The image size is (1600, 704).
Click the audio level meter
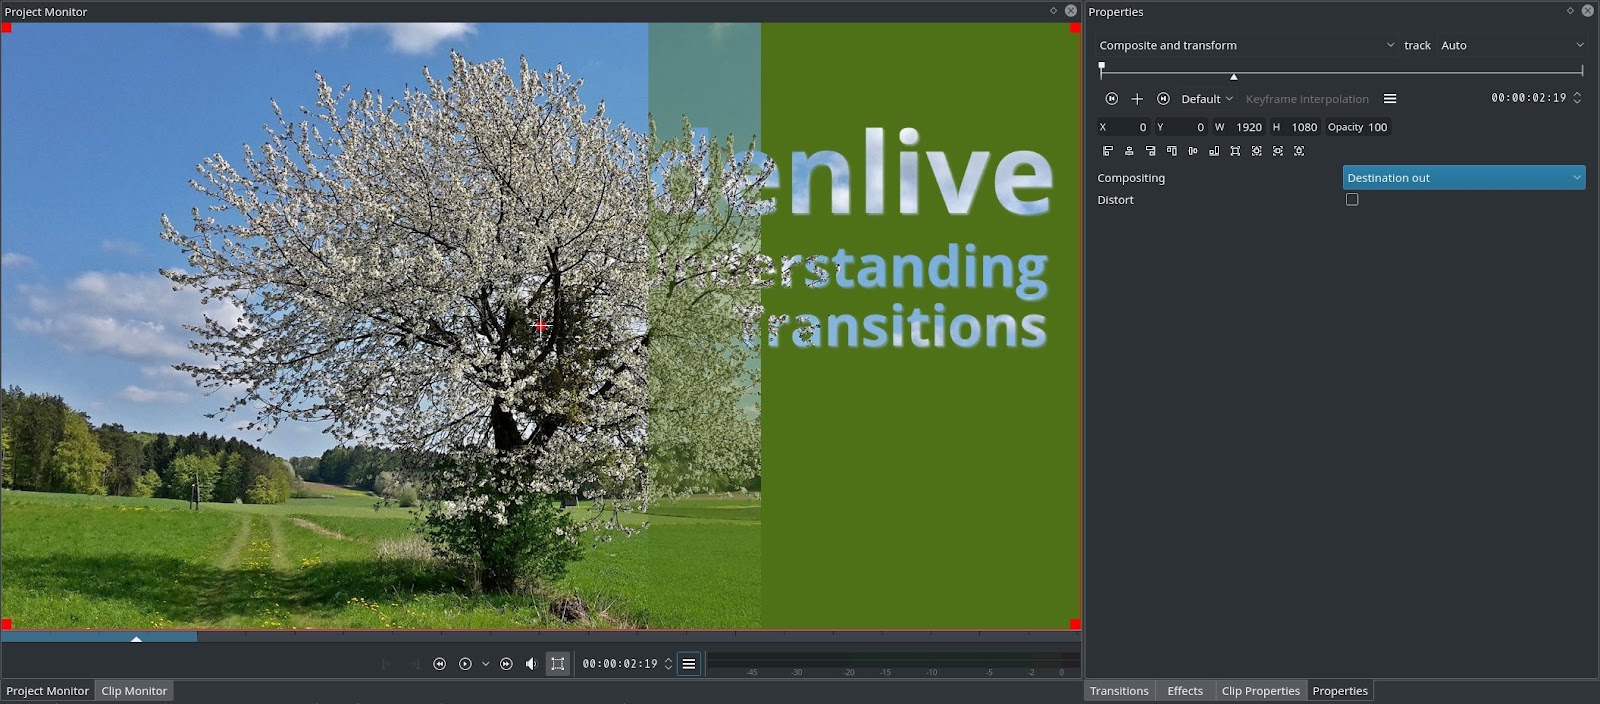894,664
